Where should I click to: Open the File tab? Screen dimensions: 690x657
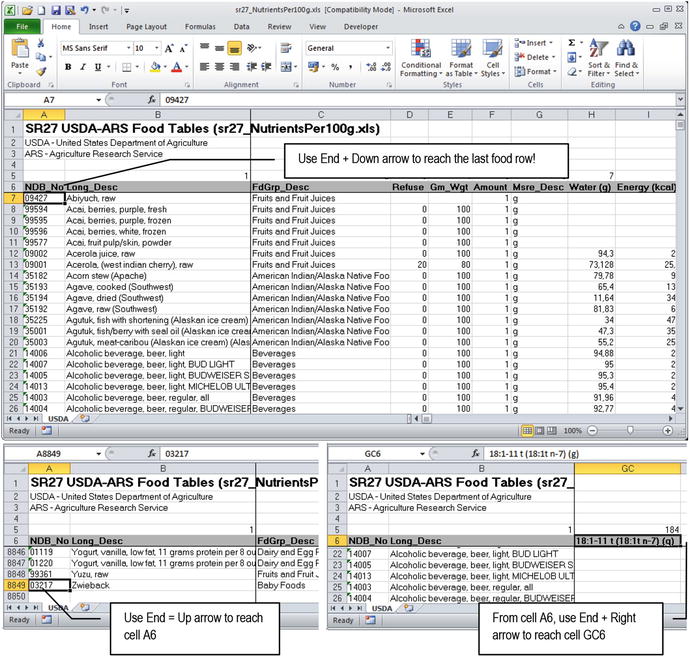click(x=22, y=26)
